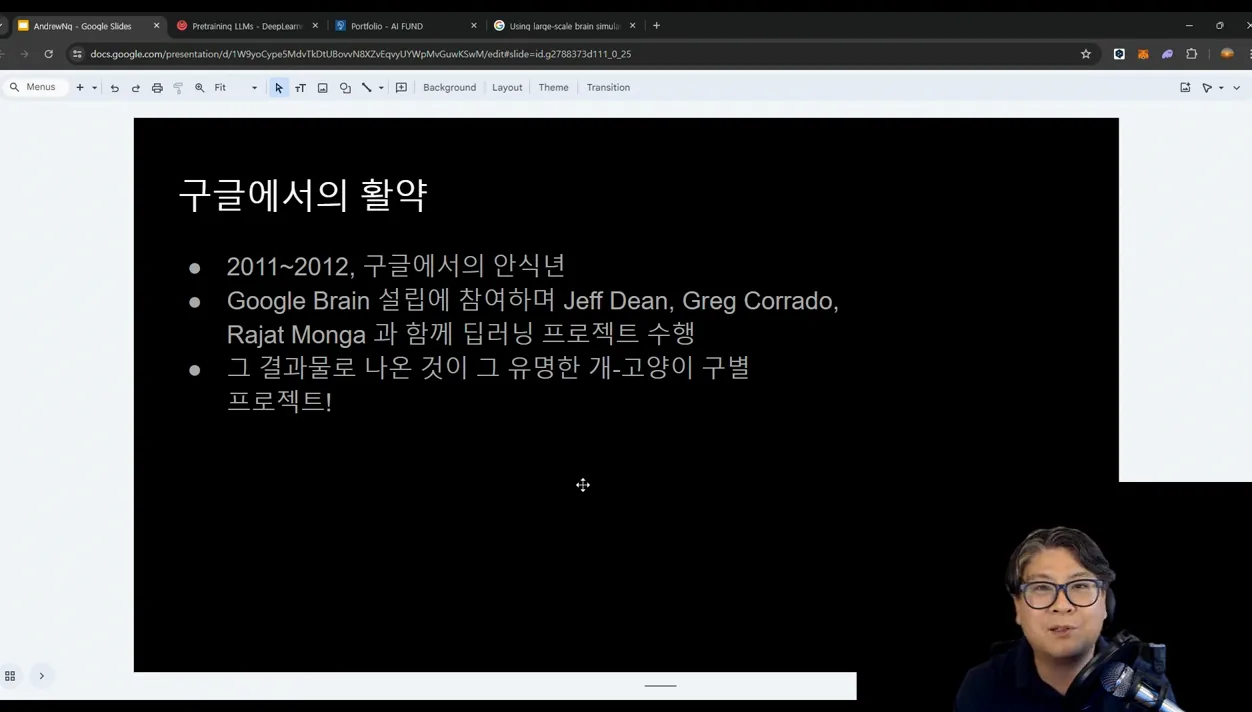Open the Fit zoom level dropdown
This screenshot has width=1252, height=712.
click(x=236, y=88)
